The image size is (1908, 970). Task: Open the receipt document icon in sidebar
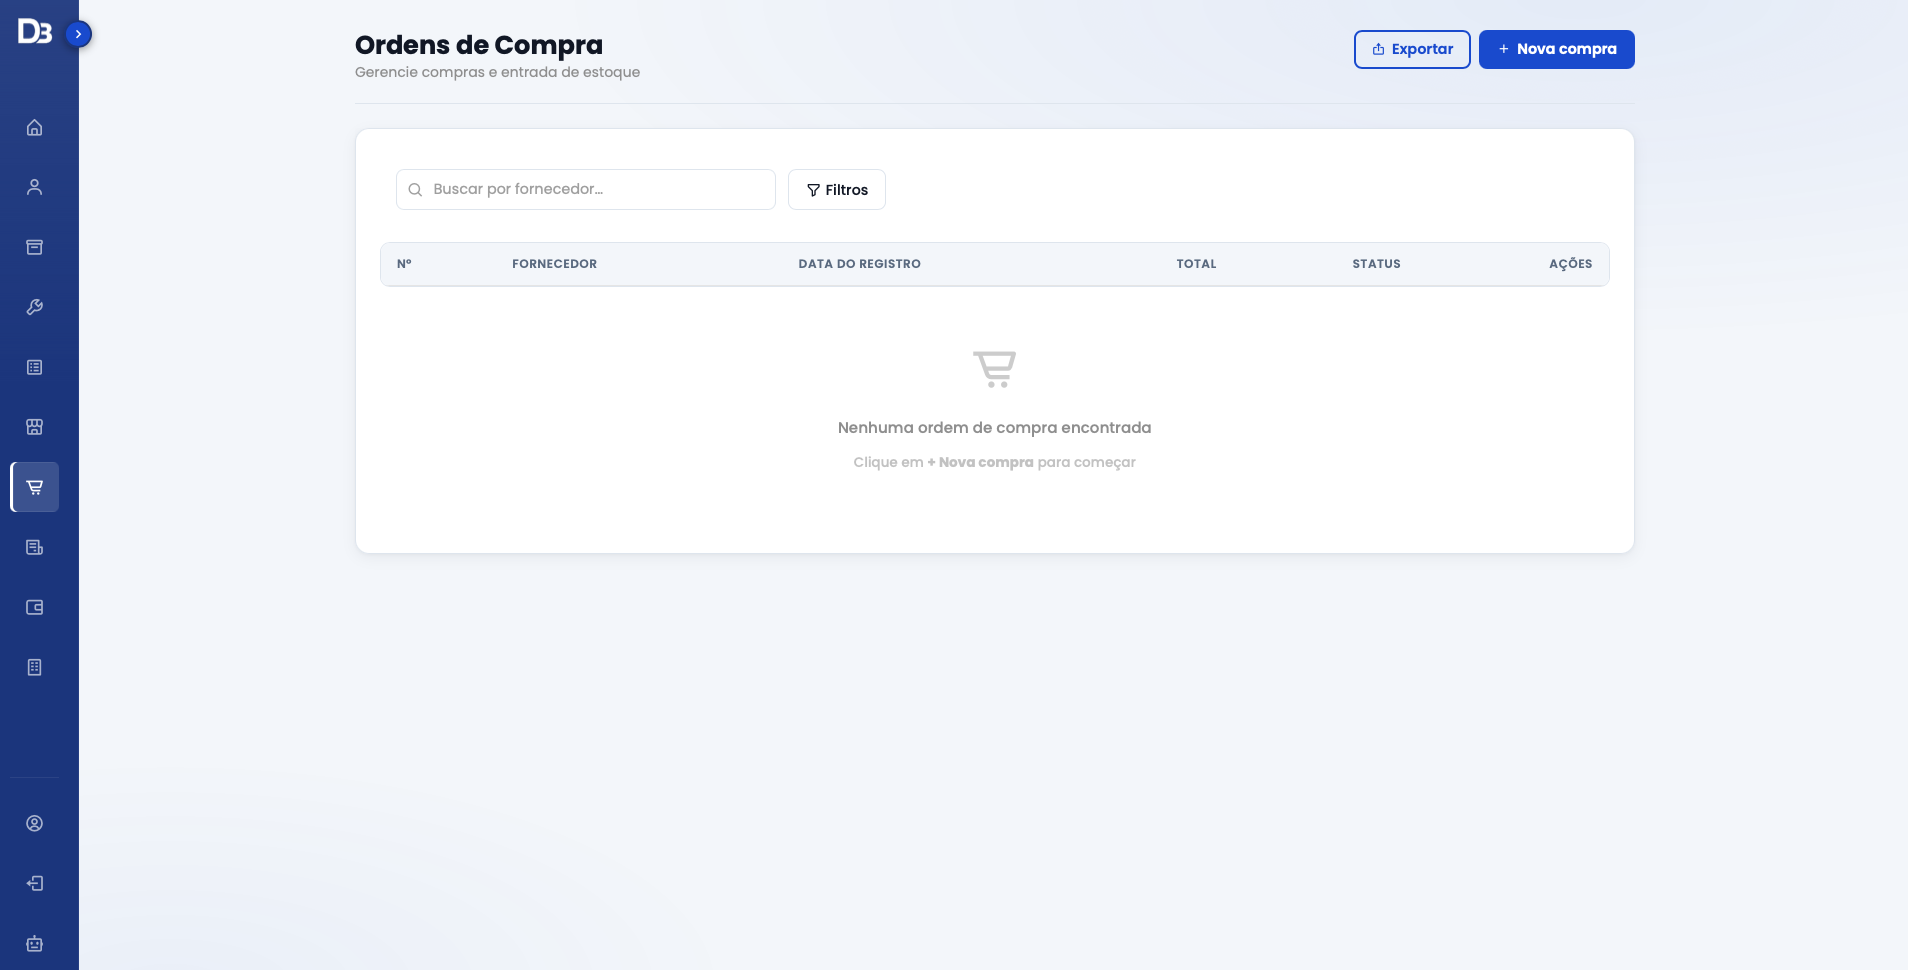(x=34, y=547)
